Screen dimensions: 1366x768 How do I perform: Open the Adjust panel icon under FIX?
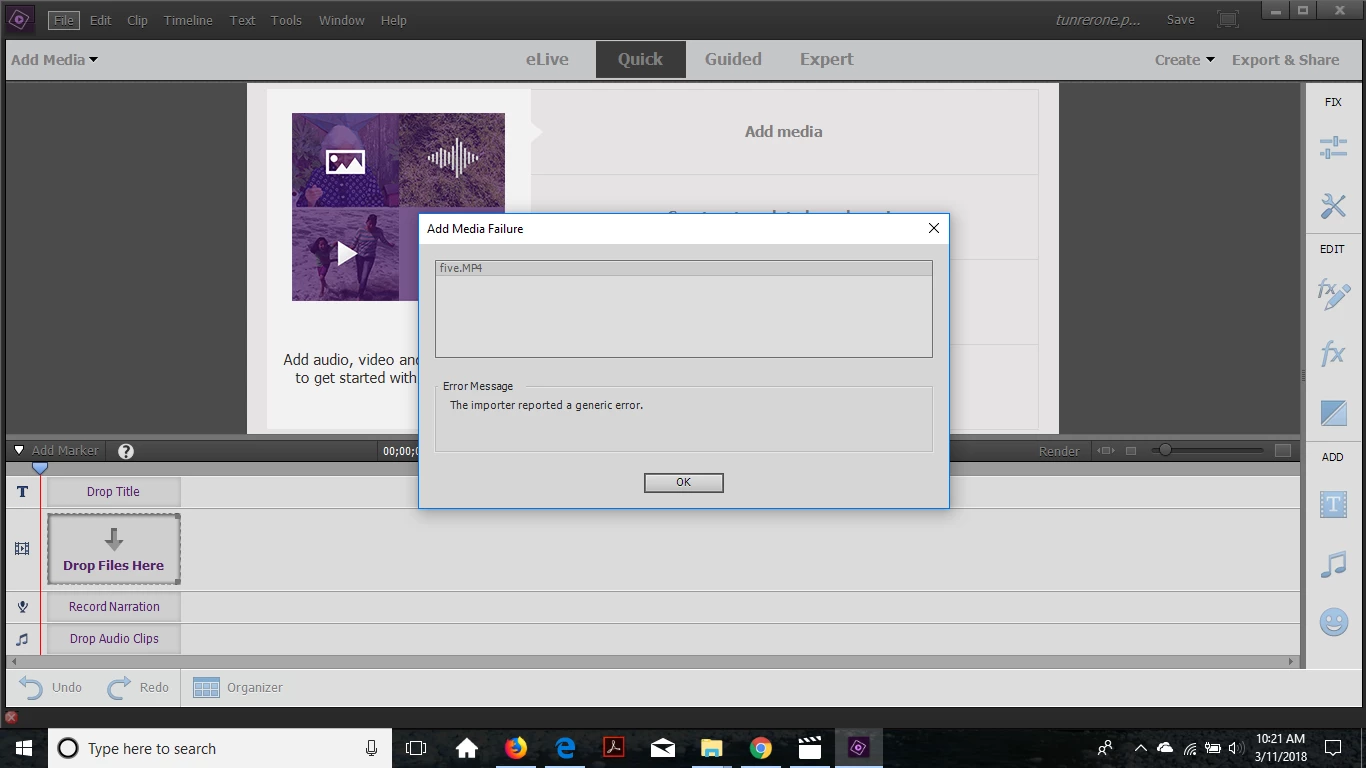[x=1333, y=147]
